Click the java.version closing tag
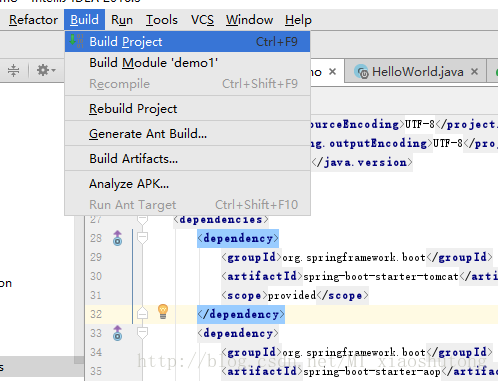The width and height of the screenshot is (498, 381). [362, 162]
